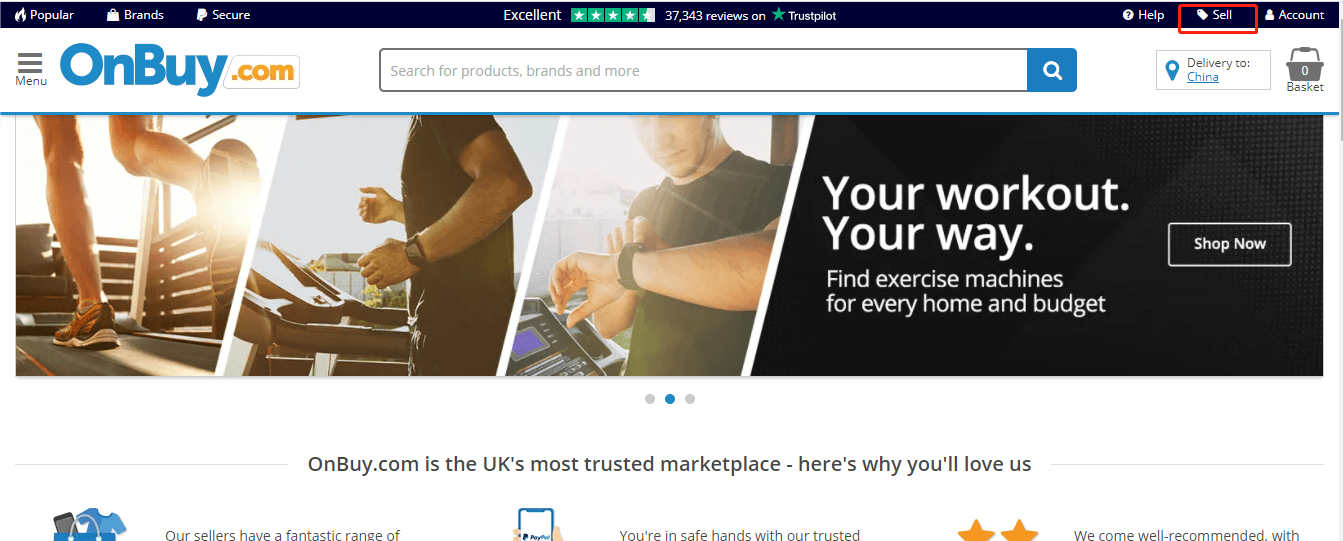Click the Help link
This screenshot has height=541, width=1343.
[x=1143, y=15]
